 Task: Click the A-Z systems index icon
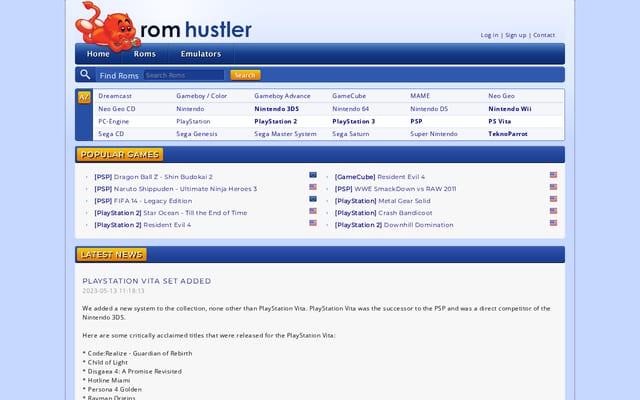(84, 97)
